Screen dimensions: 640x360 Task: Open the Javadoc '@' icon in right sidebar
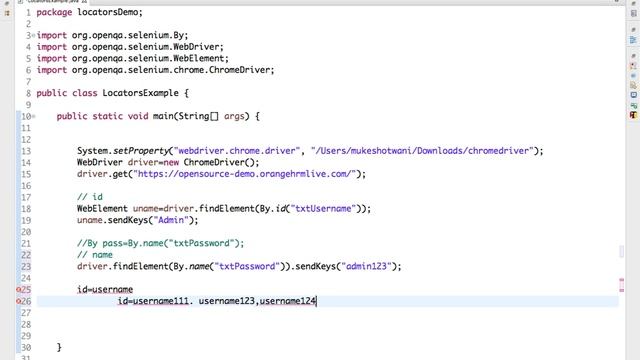[633, 76]
